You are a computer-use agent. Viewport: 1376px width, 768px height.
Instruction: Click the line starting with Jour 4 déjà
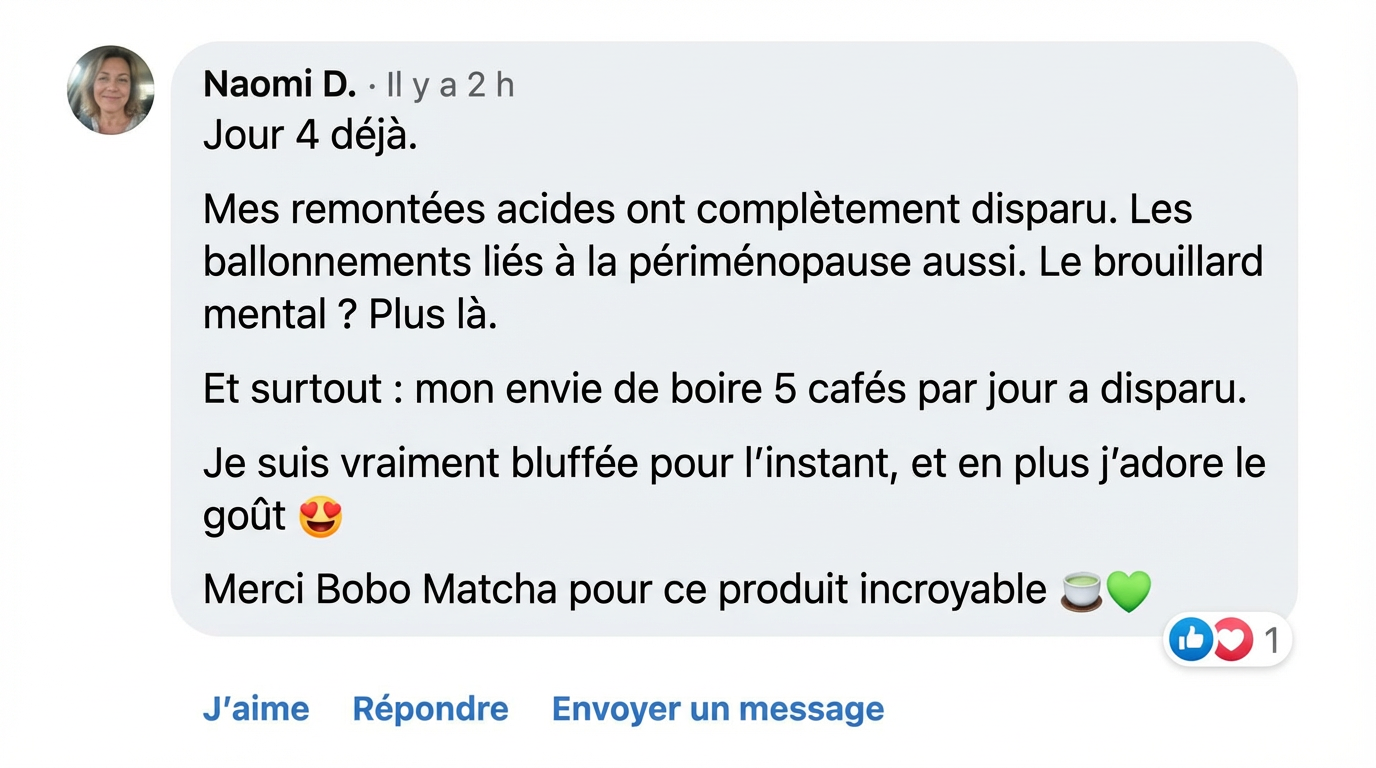point(308,134)
